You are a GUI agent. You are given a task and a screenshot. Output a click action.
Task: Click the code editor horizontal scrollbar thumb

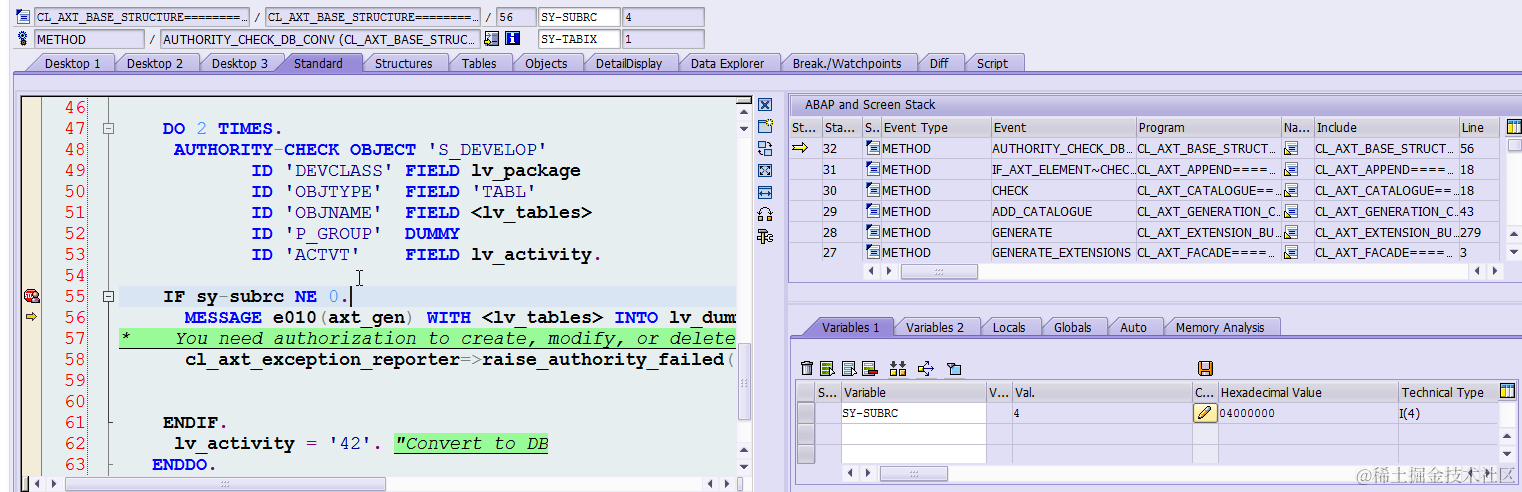pos(225,483)
